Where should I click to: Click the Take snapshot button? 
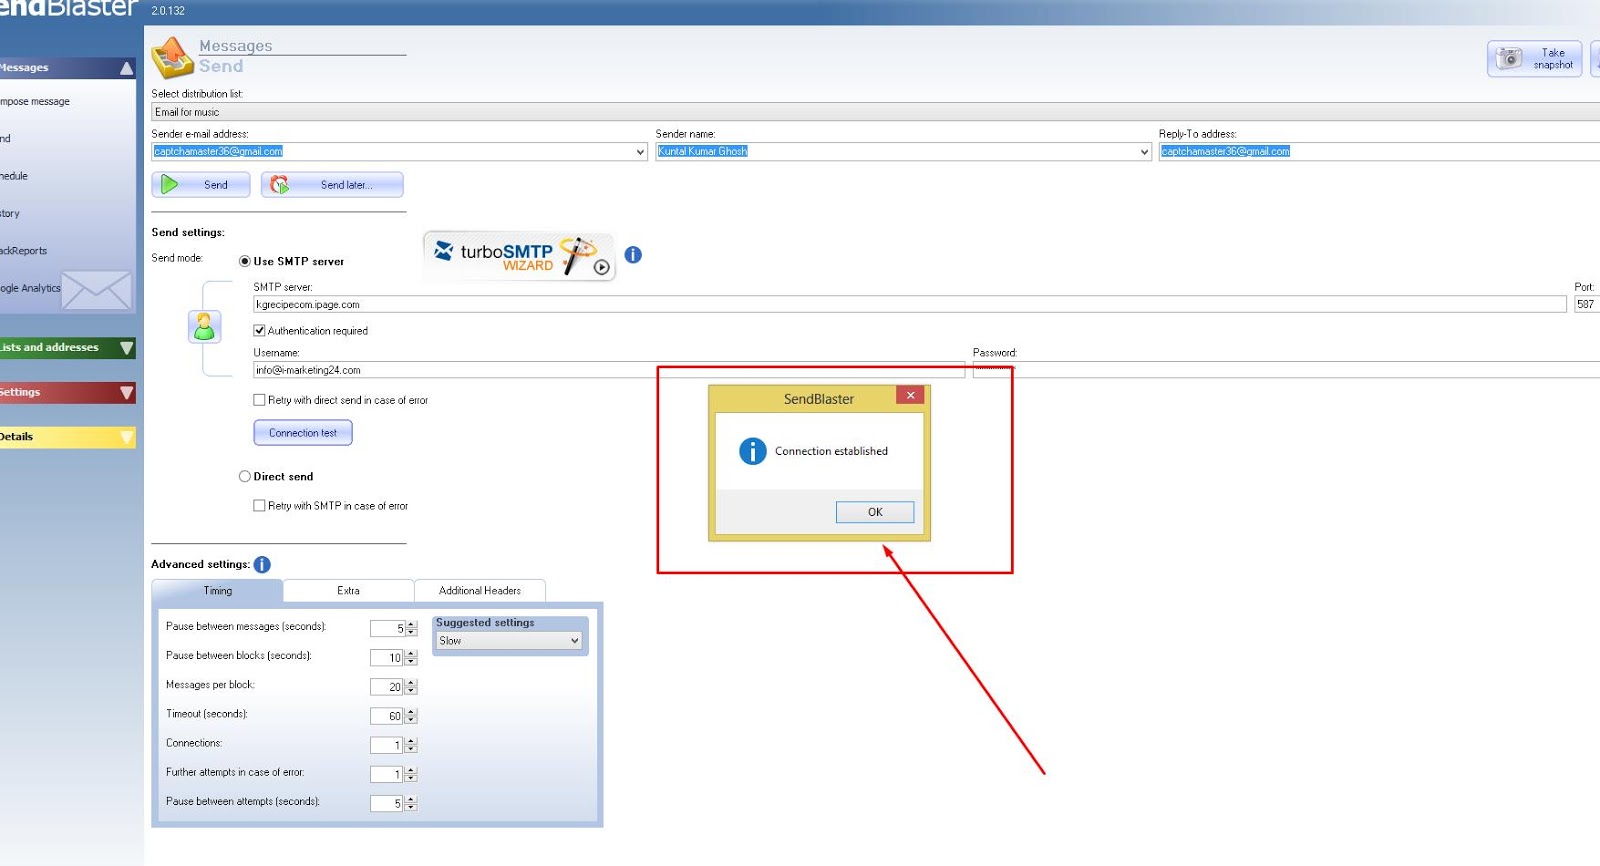point(1535,59)
